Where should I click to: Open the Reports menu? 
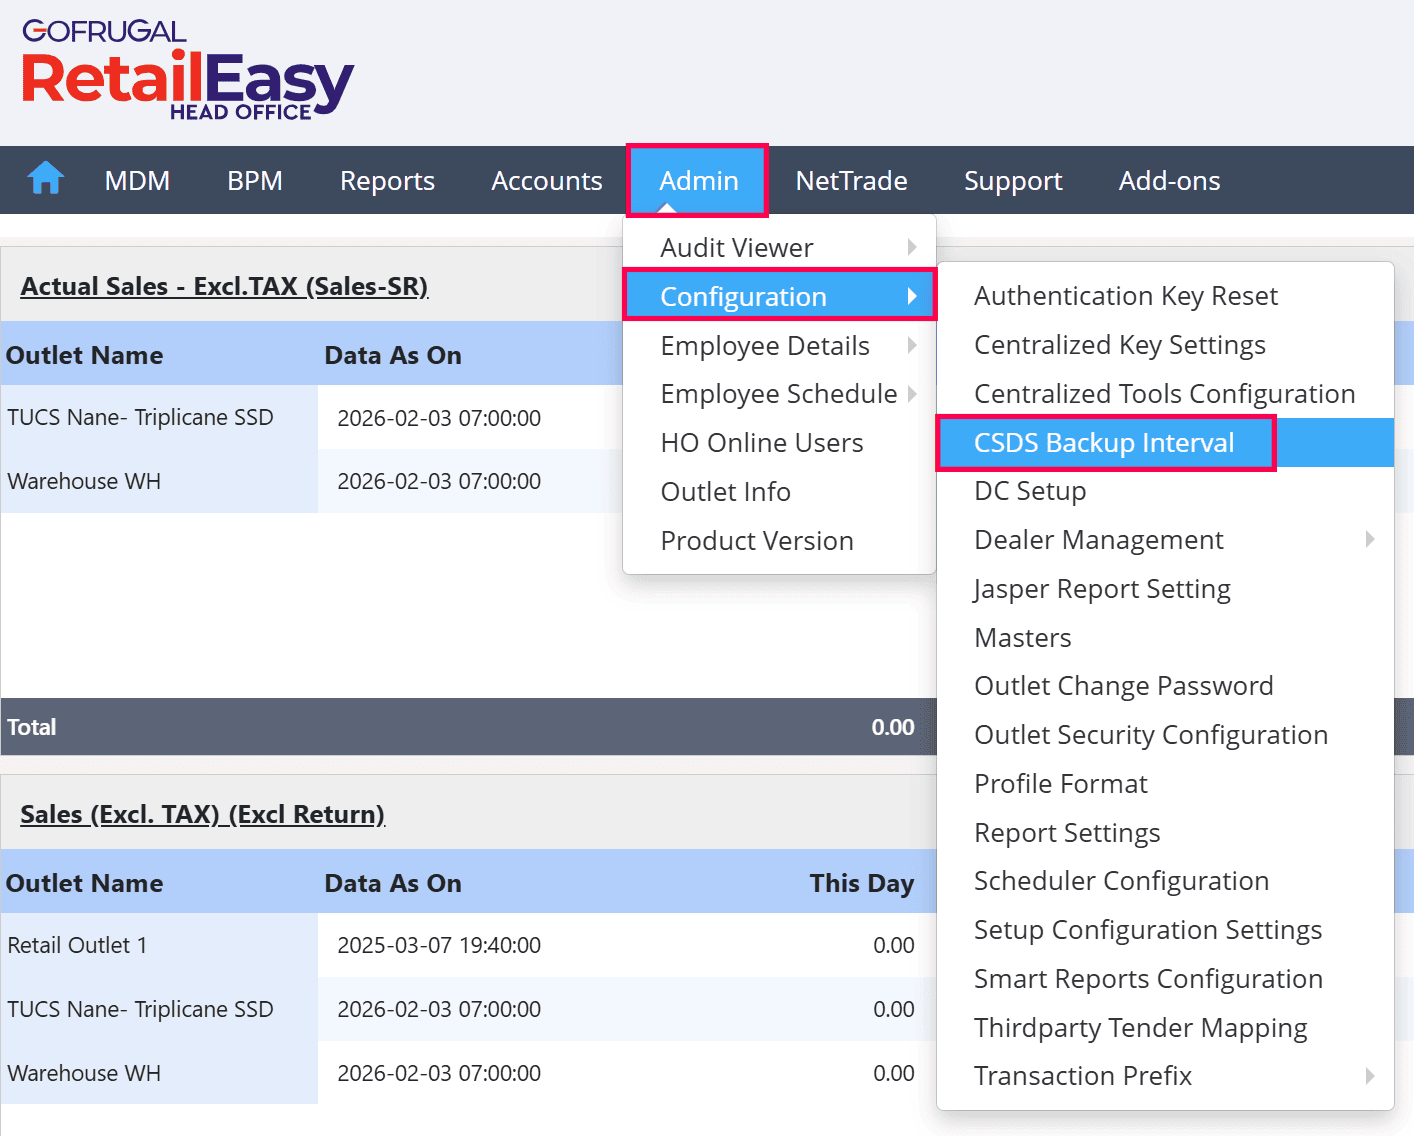click(x=387, y=181)
